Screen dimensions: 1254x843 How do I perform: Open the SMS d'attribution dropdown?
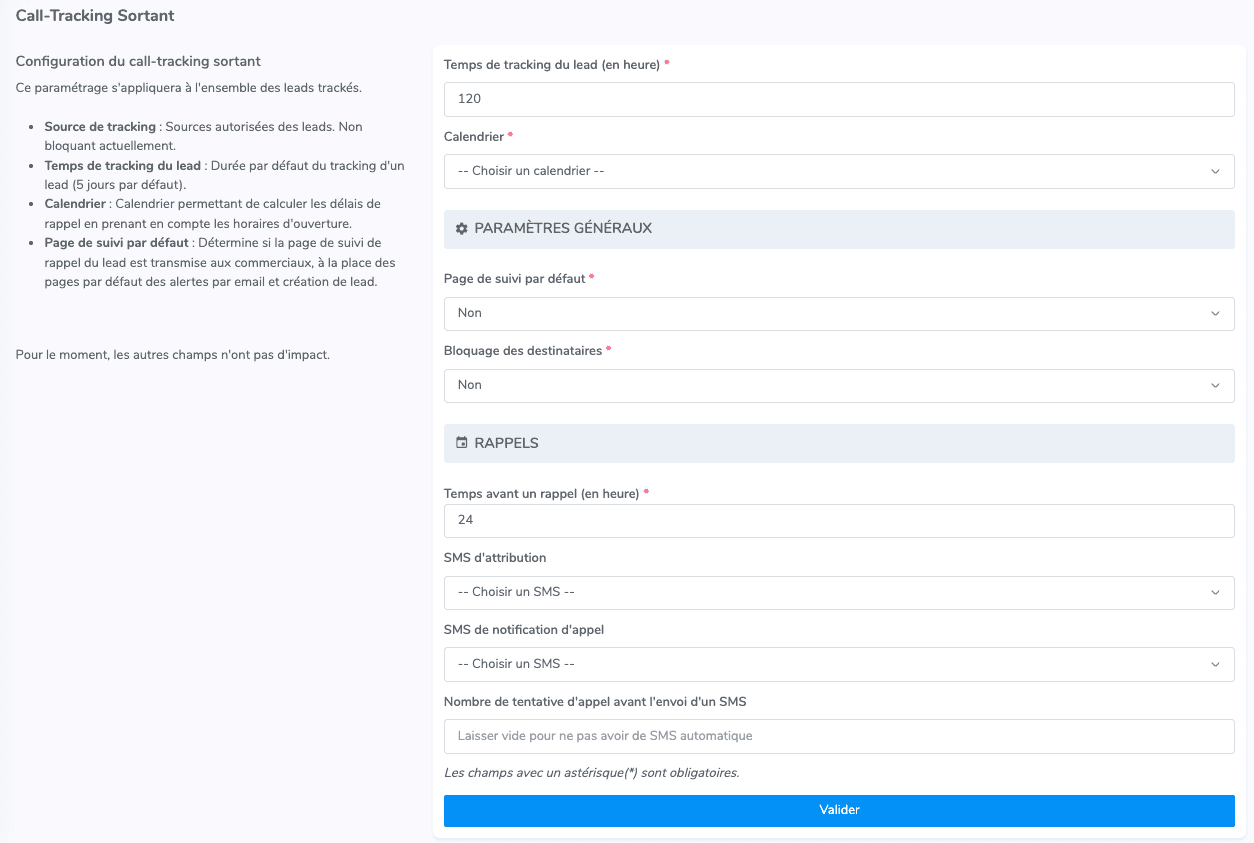click(839, 592)
